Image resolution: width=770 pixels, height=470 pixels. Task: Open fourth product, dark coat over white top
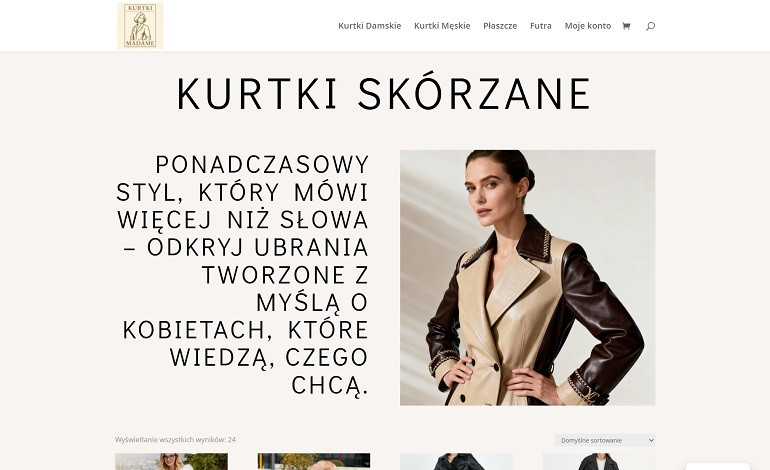tap(599, 462)
